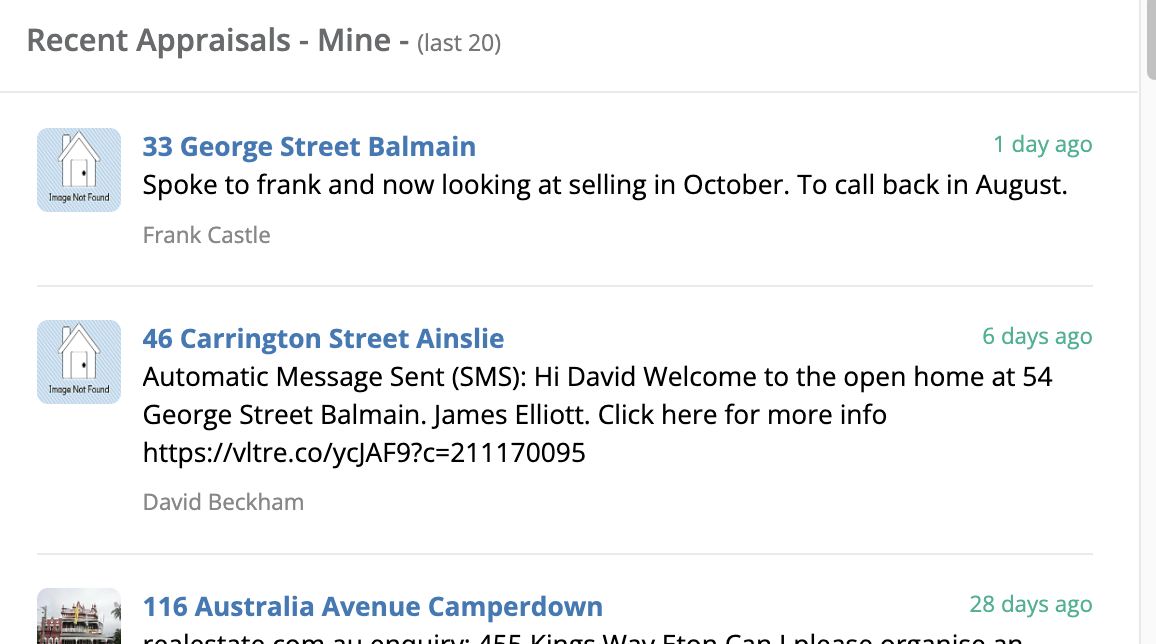Select contact name Frank Castle
This screenshot has height=644, width=1156.
(206, 235)
